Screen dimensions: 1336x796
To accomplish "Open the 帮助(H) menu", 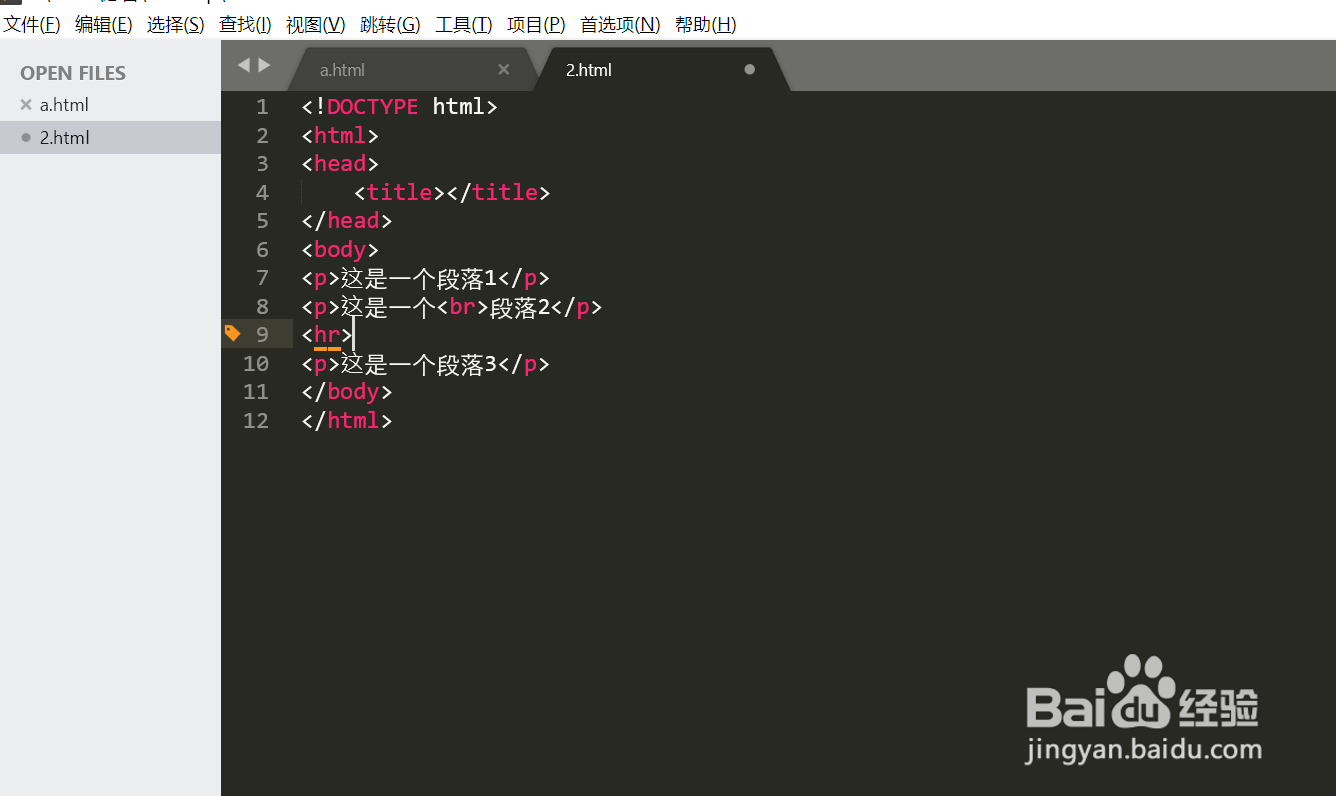I will point(706,25).
